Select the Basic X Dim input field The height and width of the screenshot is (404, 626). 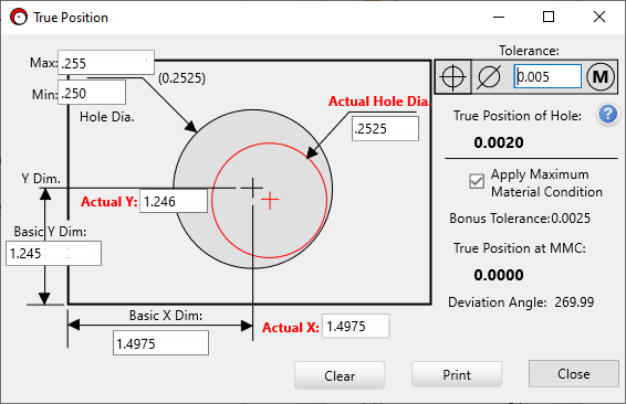tap(161, 343)
